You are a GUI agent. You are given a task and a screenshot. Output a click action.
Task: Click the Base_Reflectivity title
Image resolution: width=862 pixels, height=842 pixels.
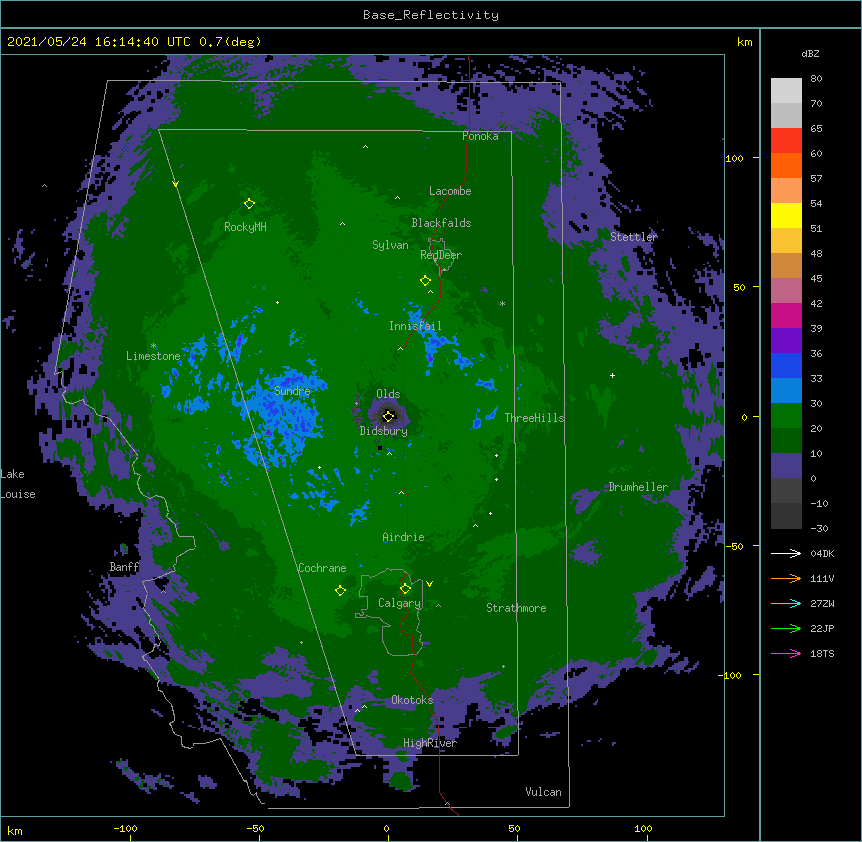pyautogui.click(x=431, y=15)
